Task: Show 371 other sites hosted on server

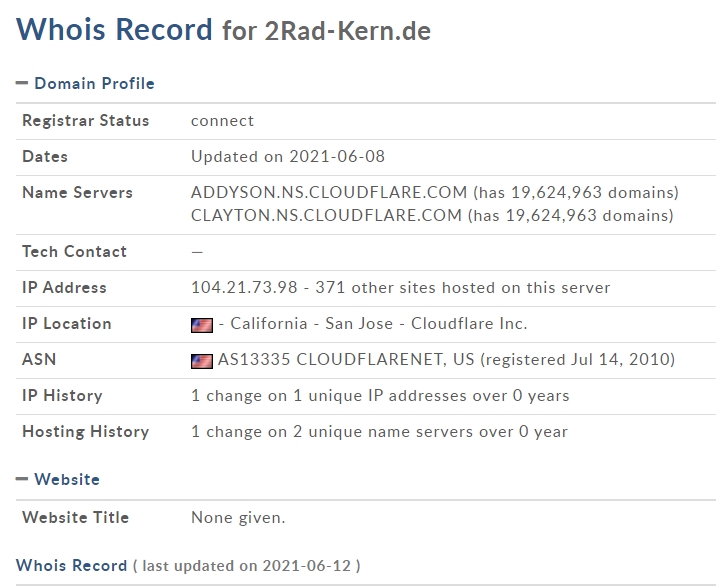Action: (x=462, y=288)
